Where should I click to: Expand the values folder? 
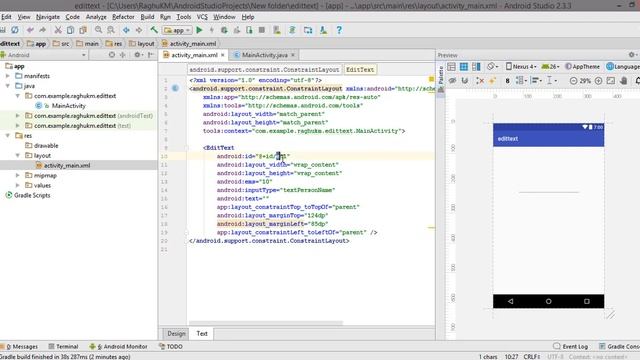pos(18,185)
